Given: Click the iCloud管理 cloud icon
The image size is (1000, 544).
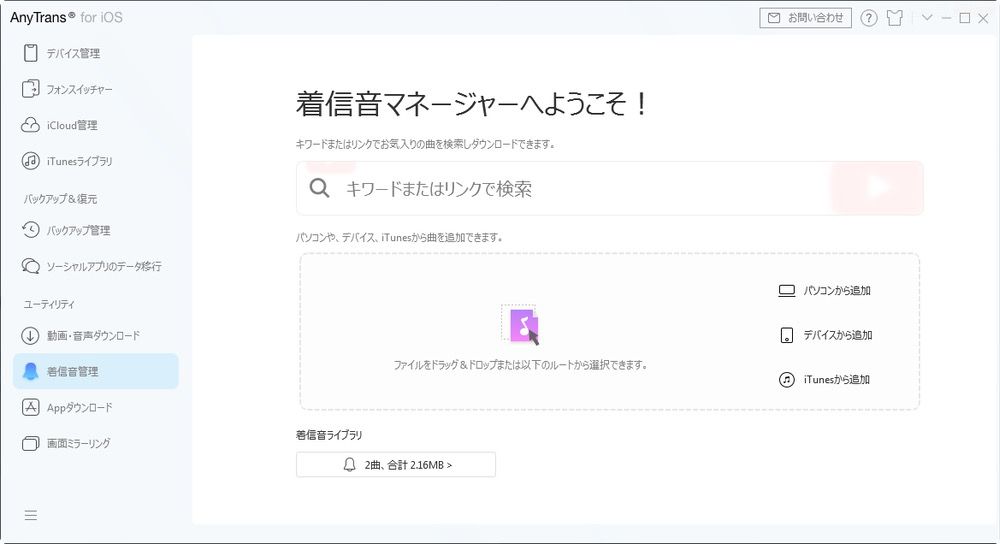Looking at the screenshot, I should pyautogui.click(x=30, y=125).
